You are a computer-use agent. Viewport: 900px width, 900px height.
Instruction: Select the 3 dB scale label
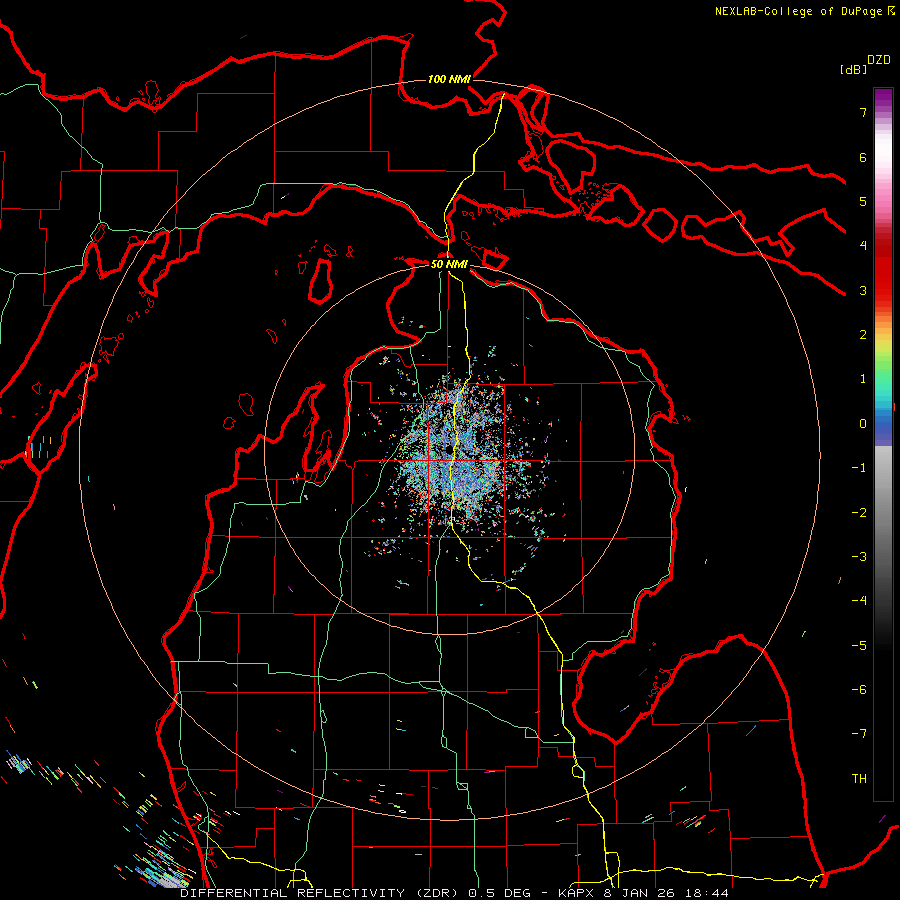point(863,290)
